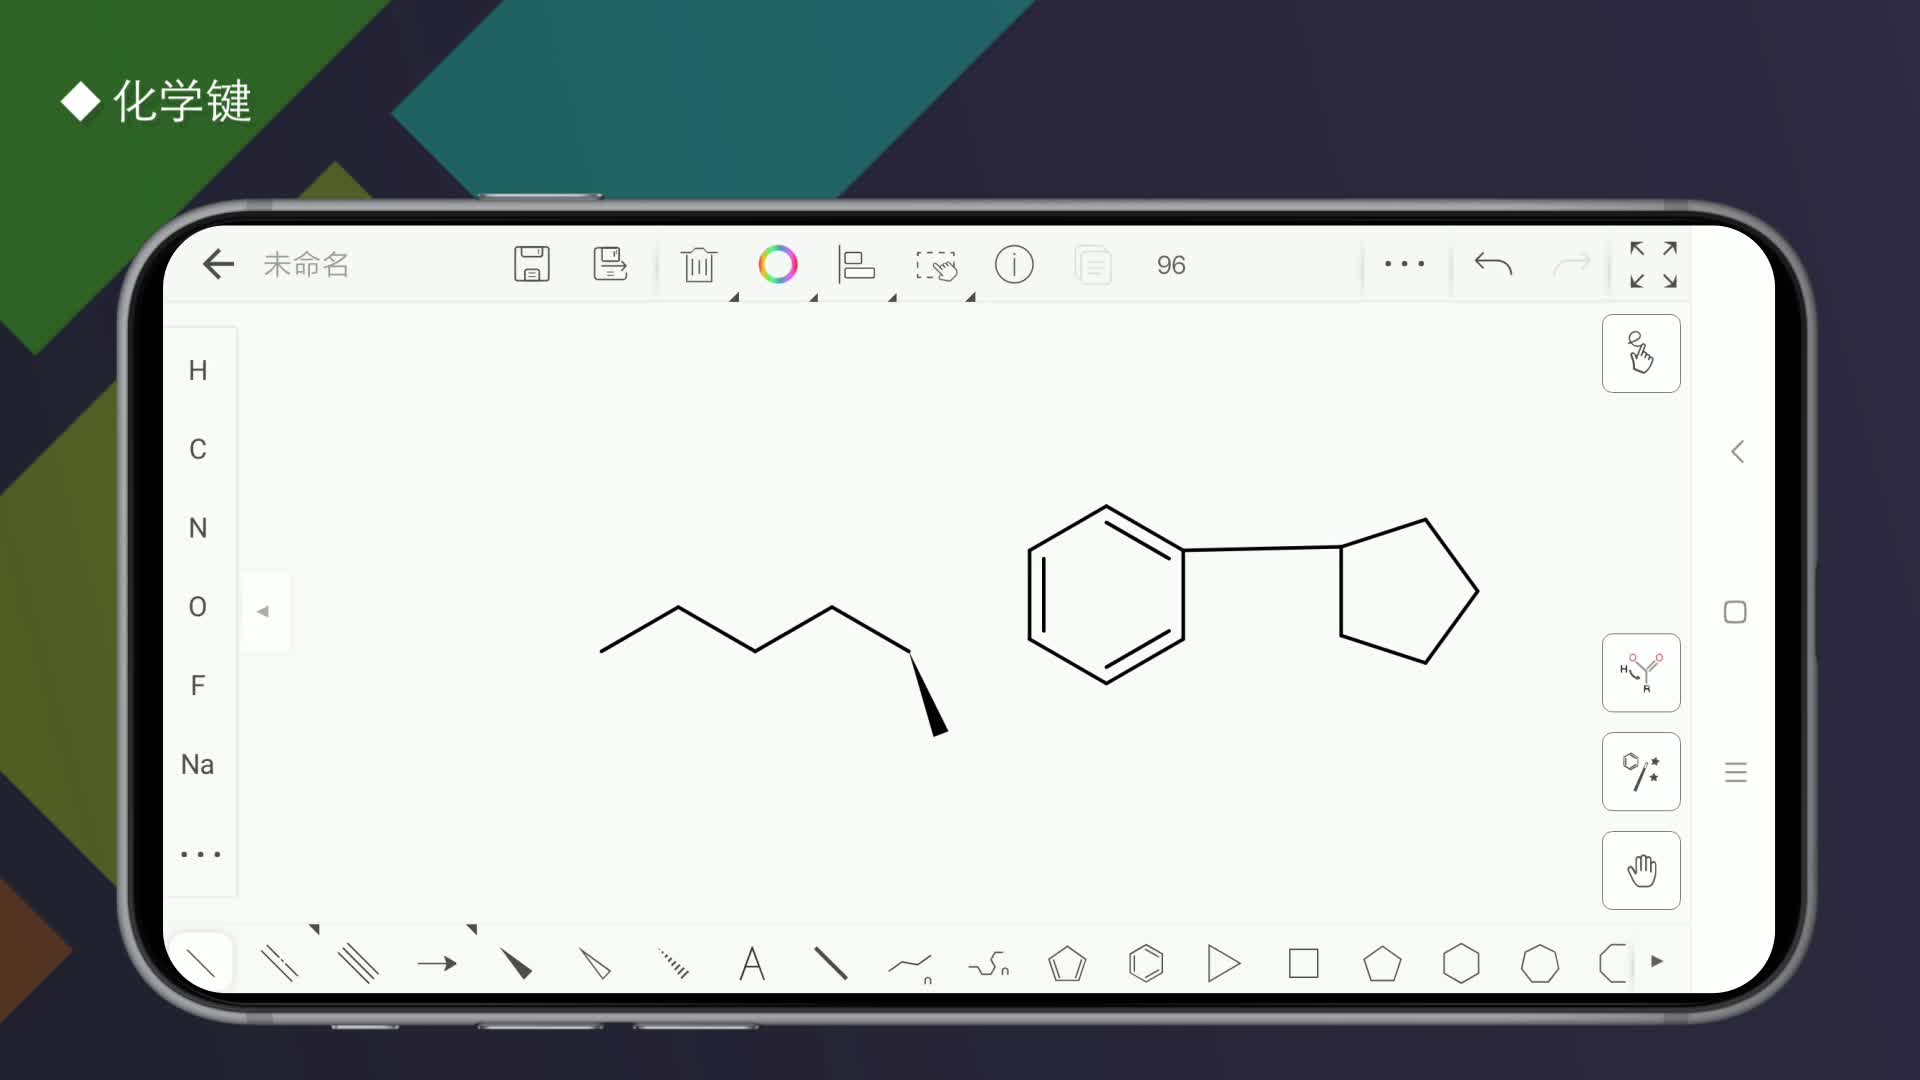Click the trash delete icon
Screen dimensions: 1920x1080
(x=699, y=265)
